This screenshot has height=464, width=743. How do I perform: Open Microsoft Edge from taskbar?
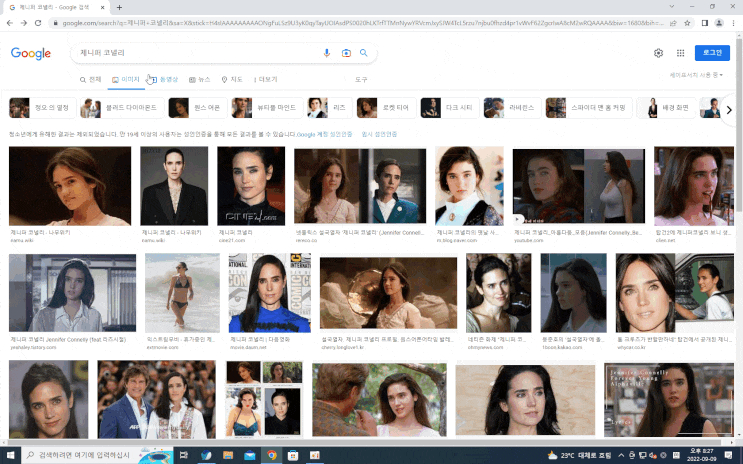(x=206, y=455)
